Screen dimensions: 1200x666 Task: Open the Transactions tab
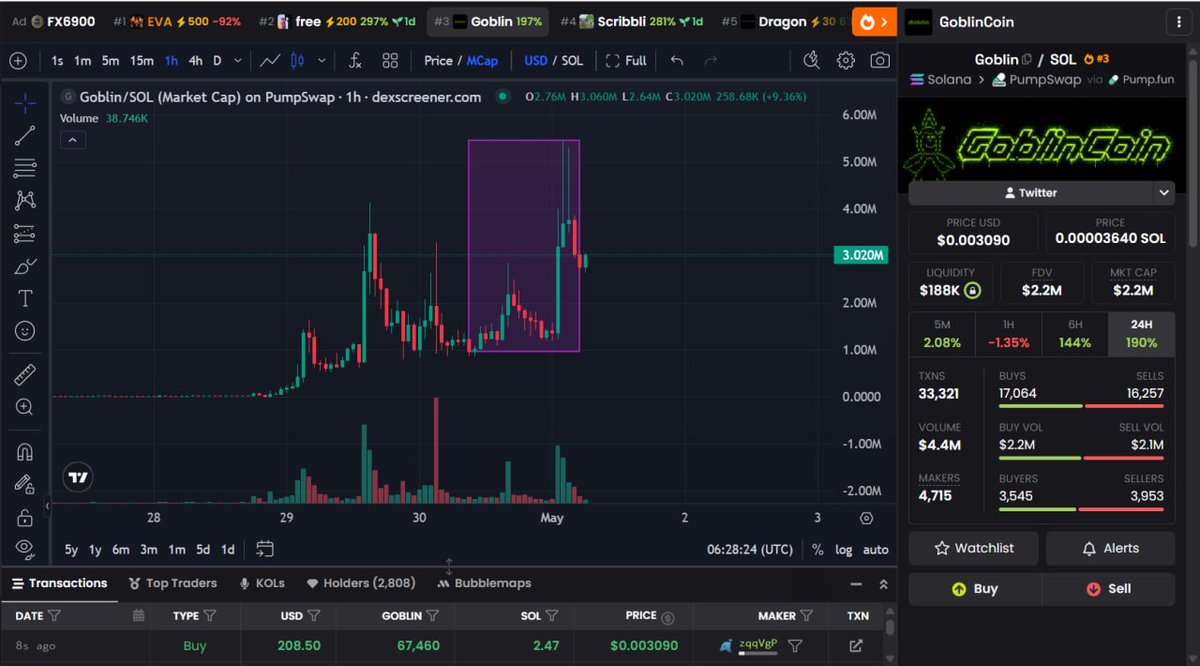click(59, 583)
